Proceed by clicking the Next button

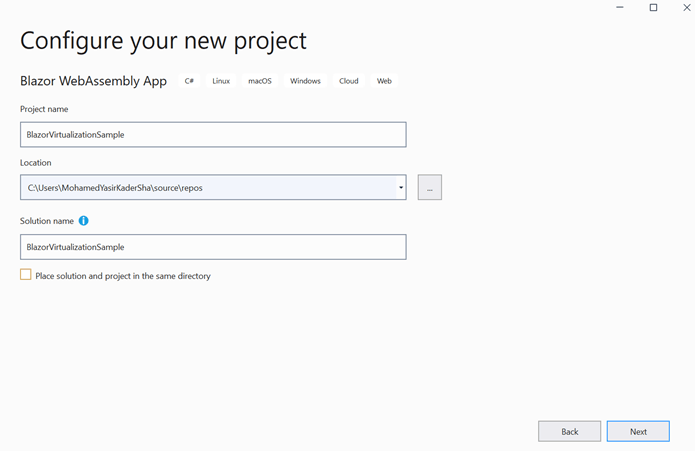[638, 431]
